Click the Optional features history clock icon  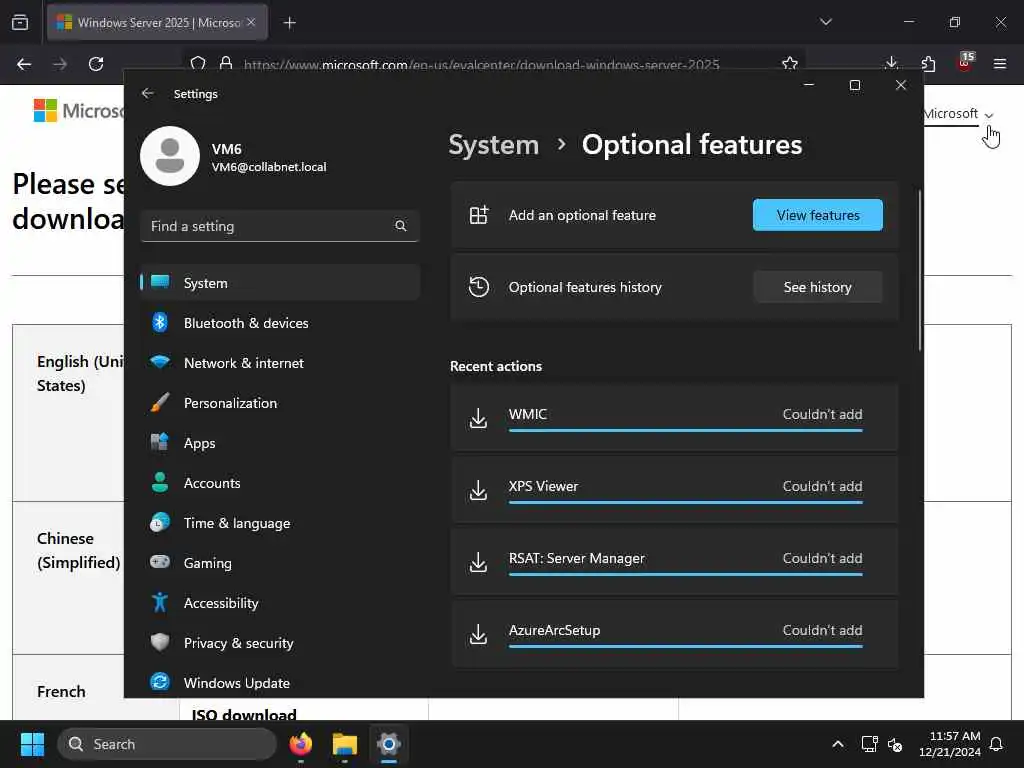[479, 287]
